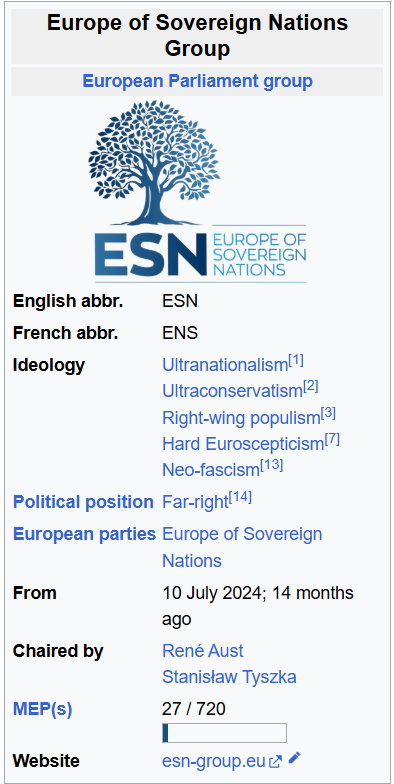
Task: Click the European parties label link
Action: (x=84, y=534)
